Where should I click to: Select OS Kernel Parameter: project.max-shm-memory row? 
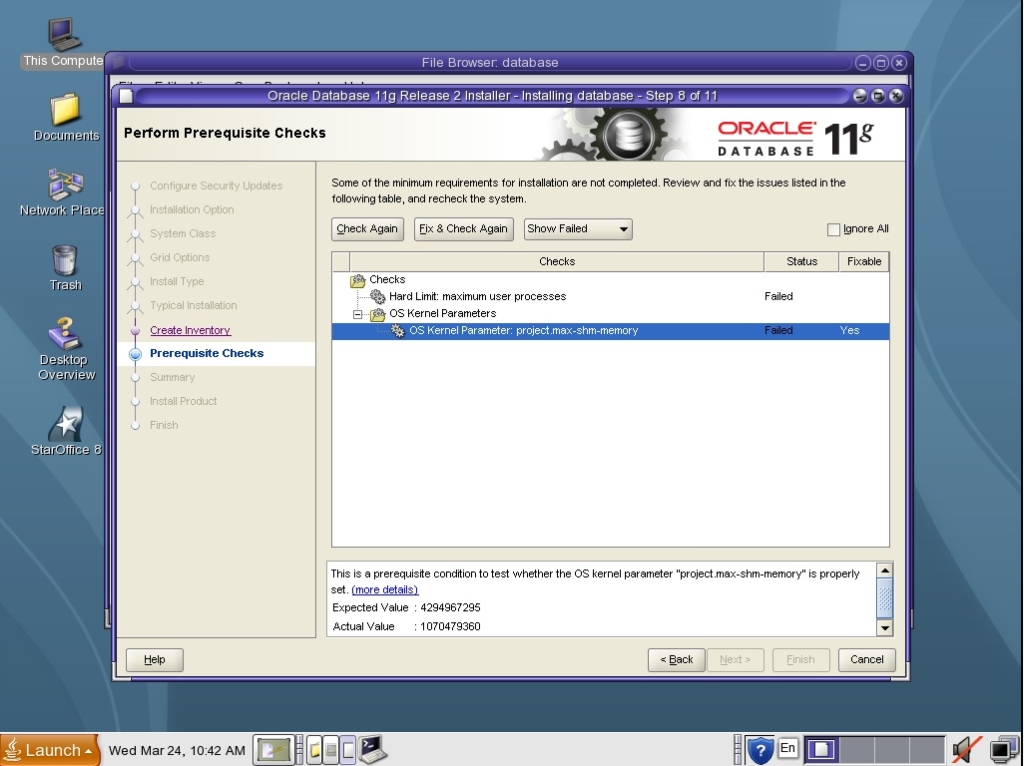pos(610,331)
